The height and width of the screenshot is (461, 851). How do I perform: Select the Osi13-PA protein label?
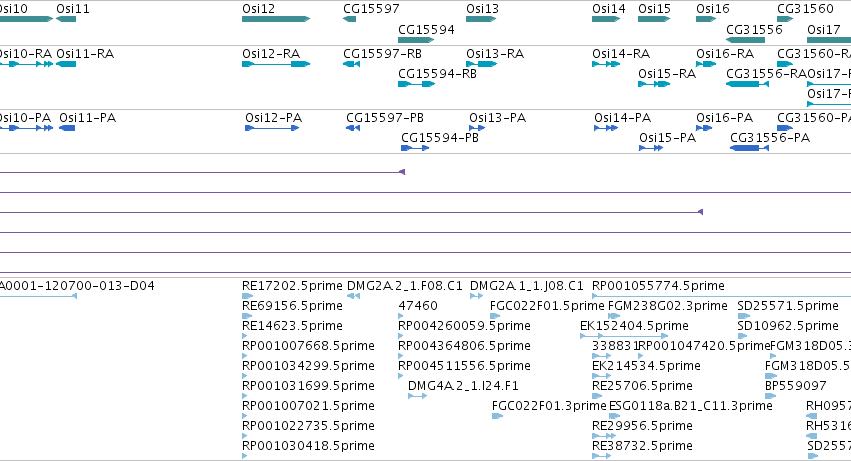click(x=497, y=118)
